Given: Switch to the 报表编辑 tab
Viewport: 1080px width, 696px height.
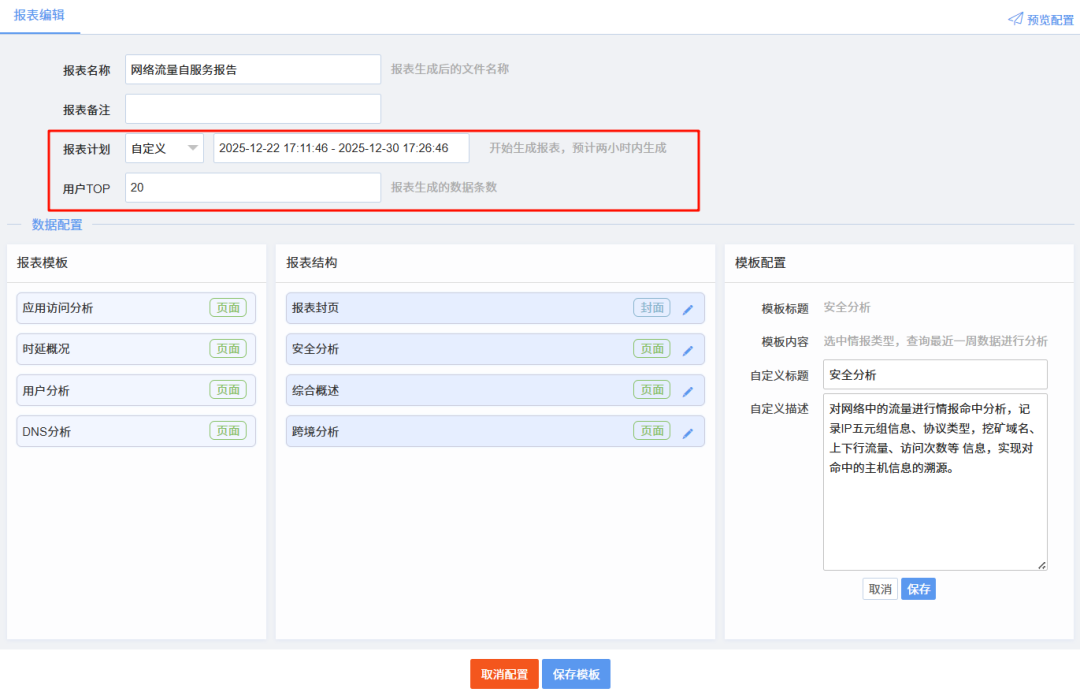Looking at the screenshot, I should pyautogui.click(x=39, y=15).
